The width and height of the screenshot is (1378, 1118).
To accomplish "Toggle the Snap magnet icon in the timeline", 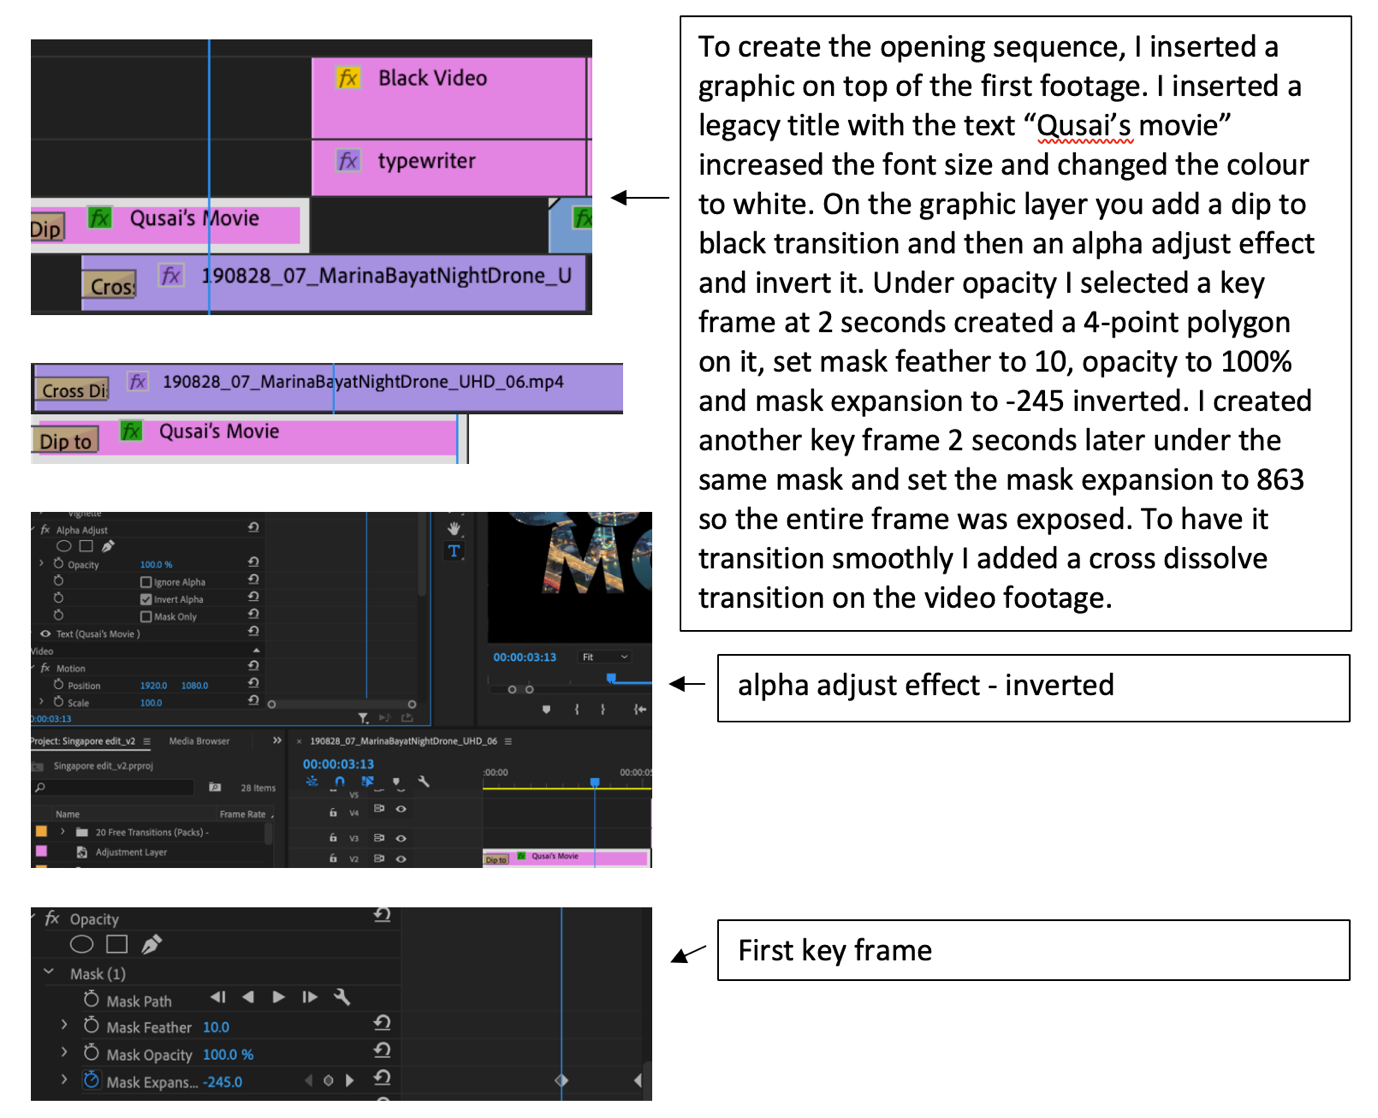I will click(340, 782).
